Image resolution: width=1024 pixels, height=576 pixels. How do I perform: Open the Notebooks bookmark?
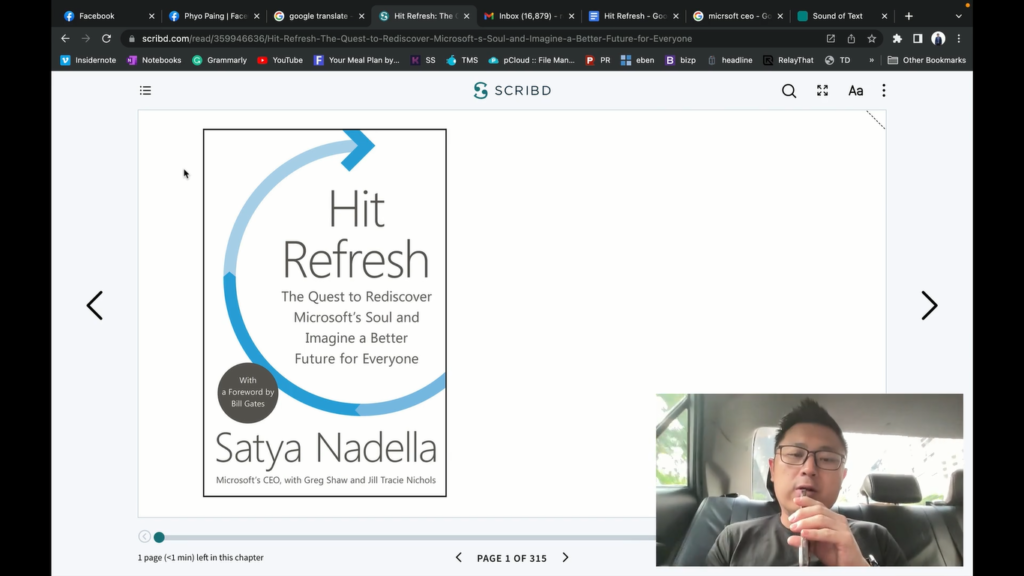(x=154, y=60)
